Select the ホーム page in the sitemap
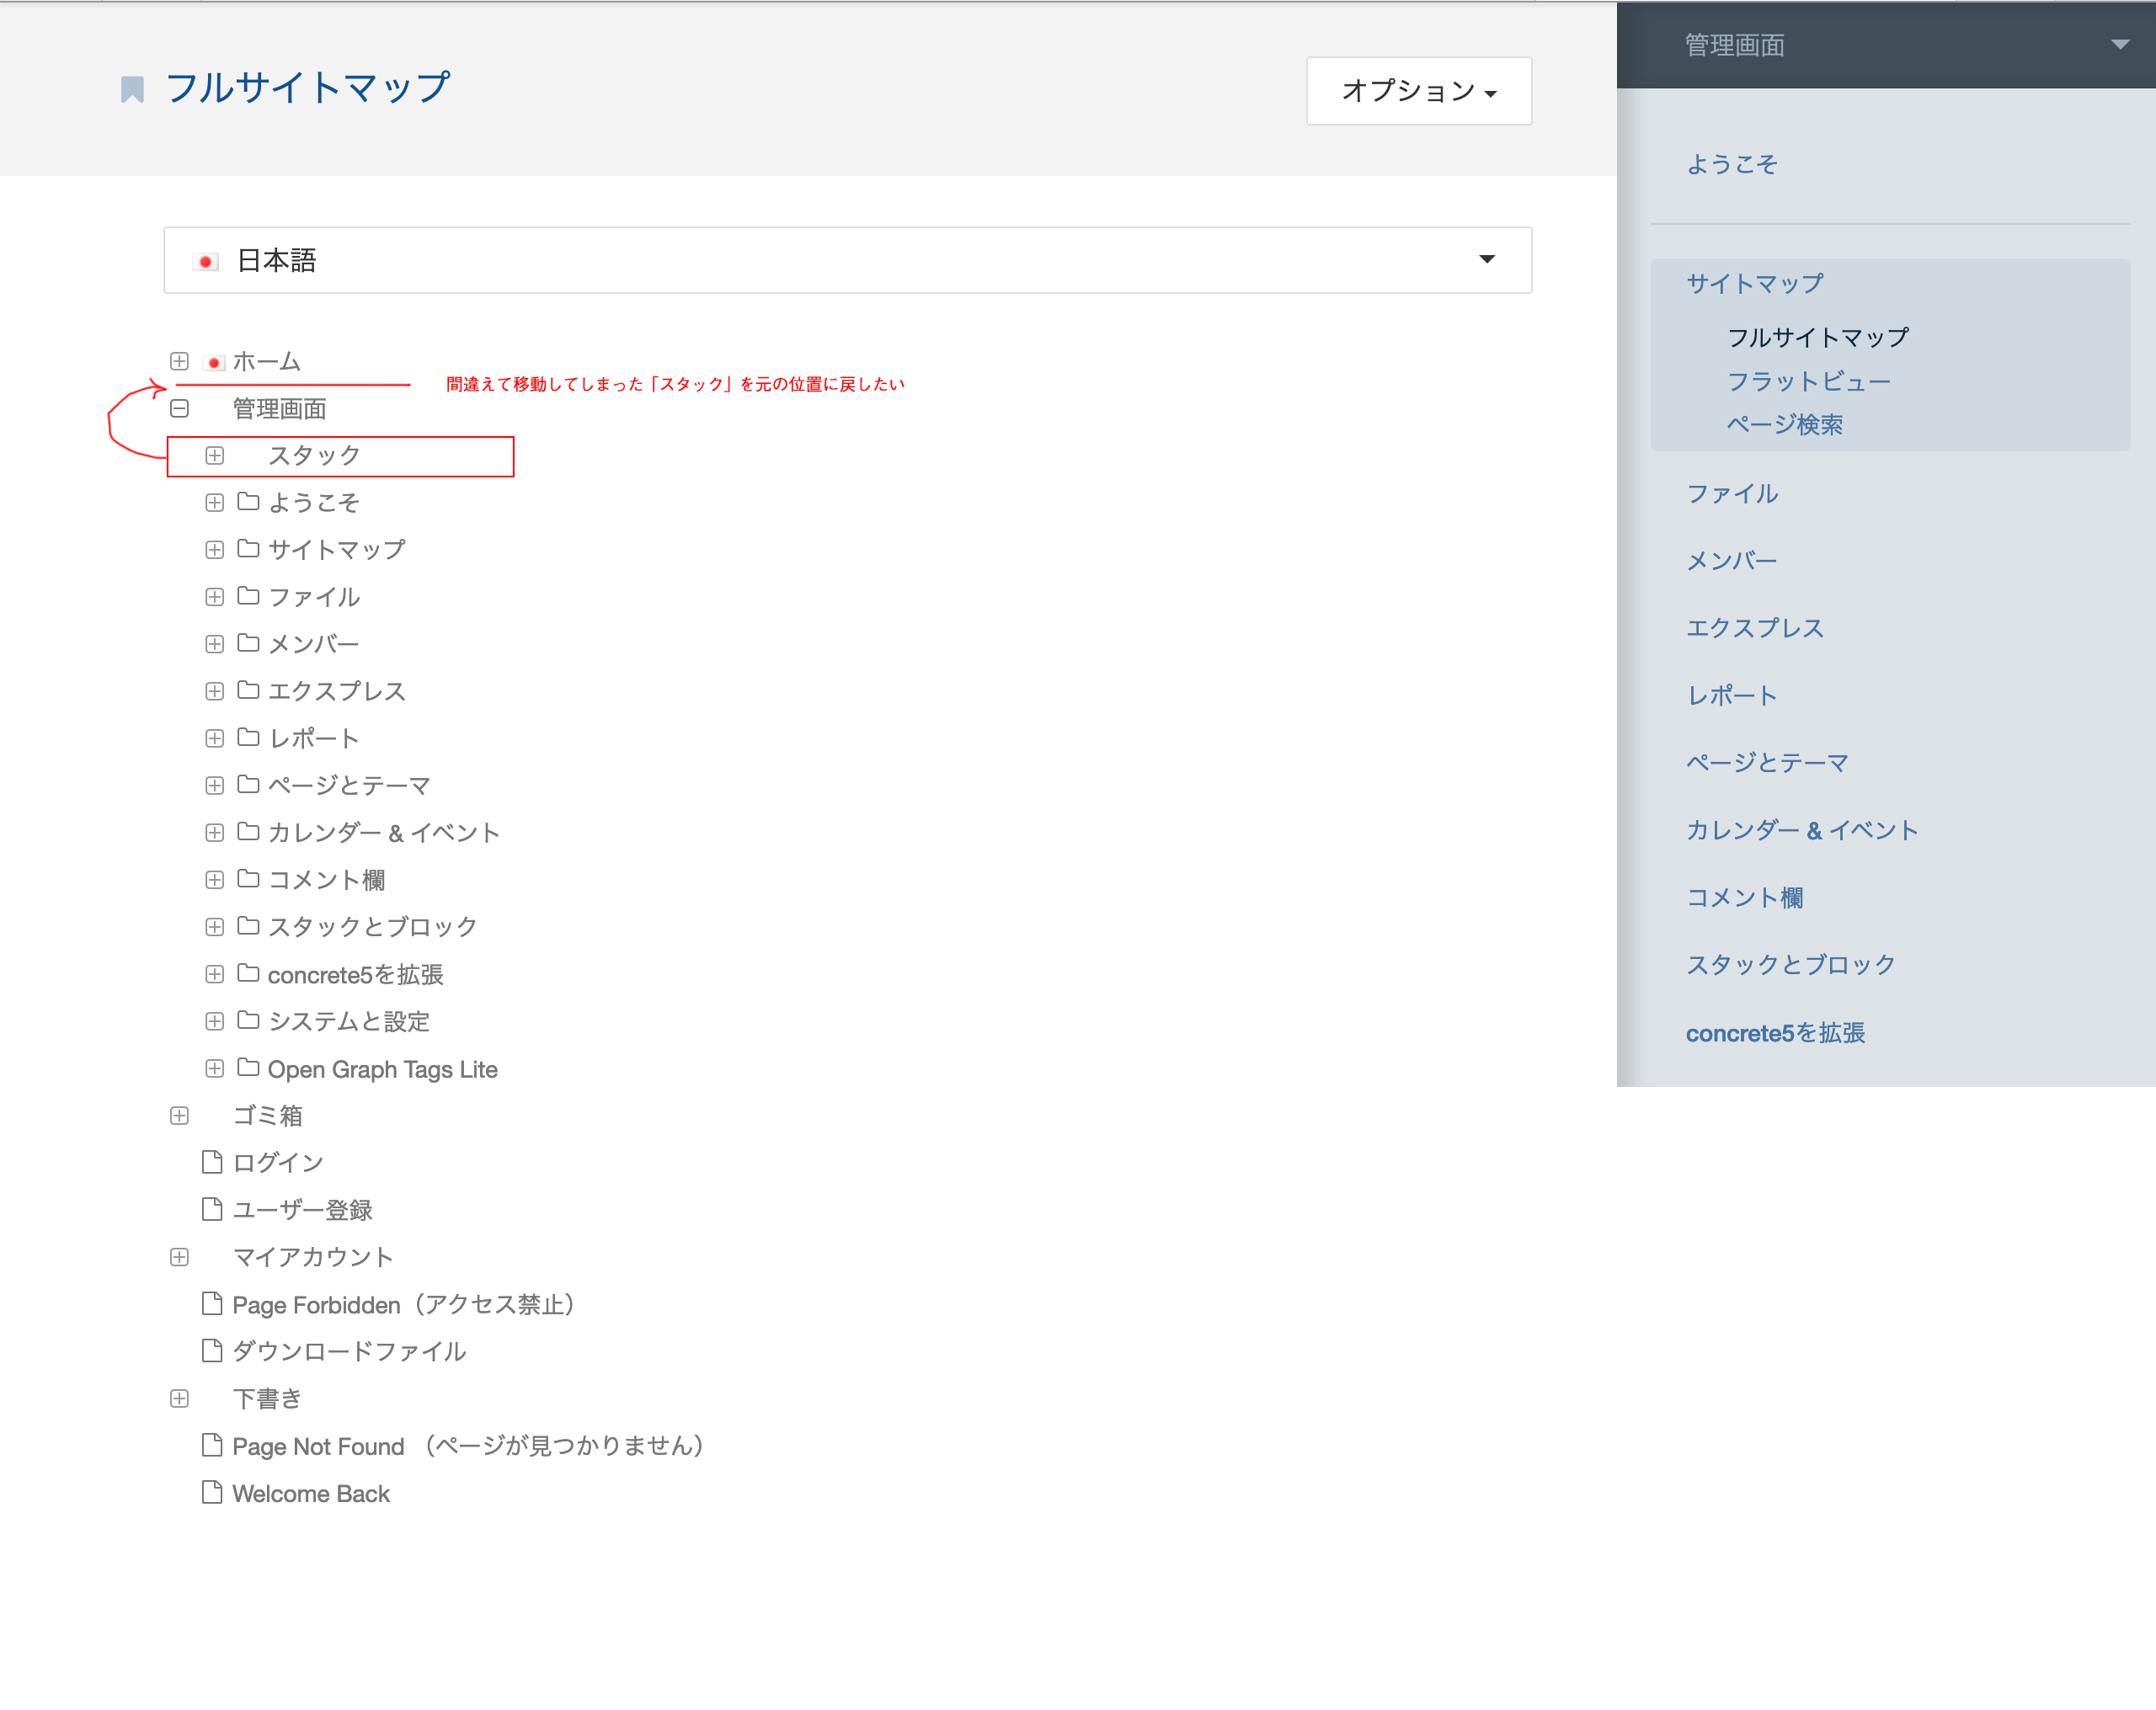This screenshot has height=1710, width=2156. pyautogui.click(x=267, y=362)
